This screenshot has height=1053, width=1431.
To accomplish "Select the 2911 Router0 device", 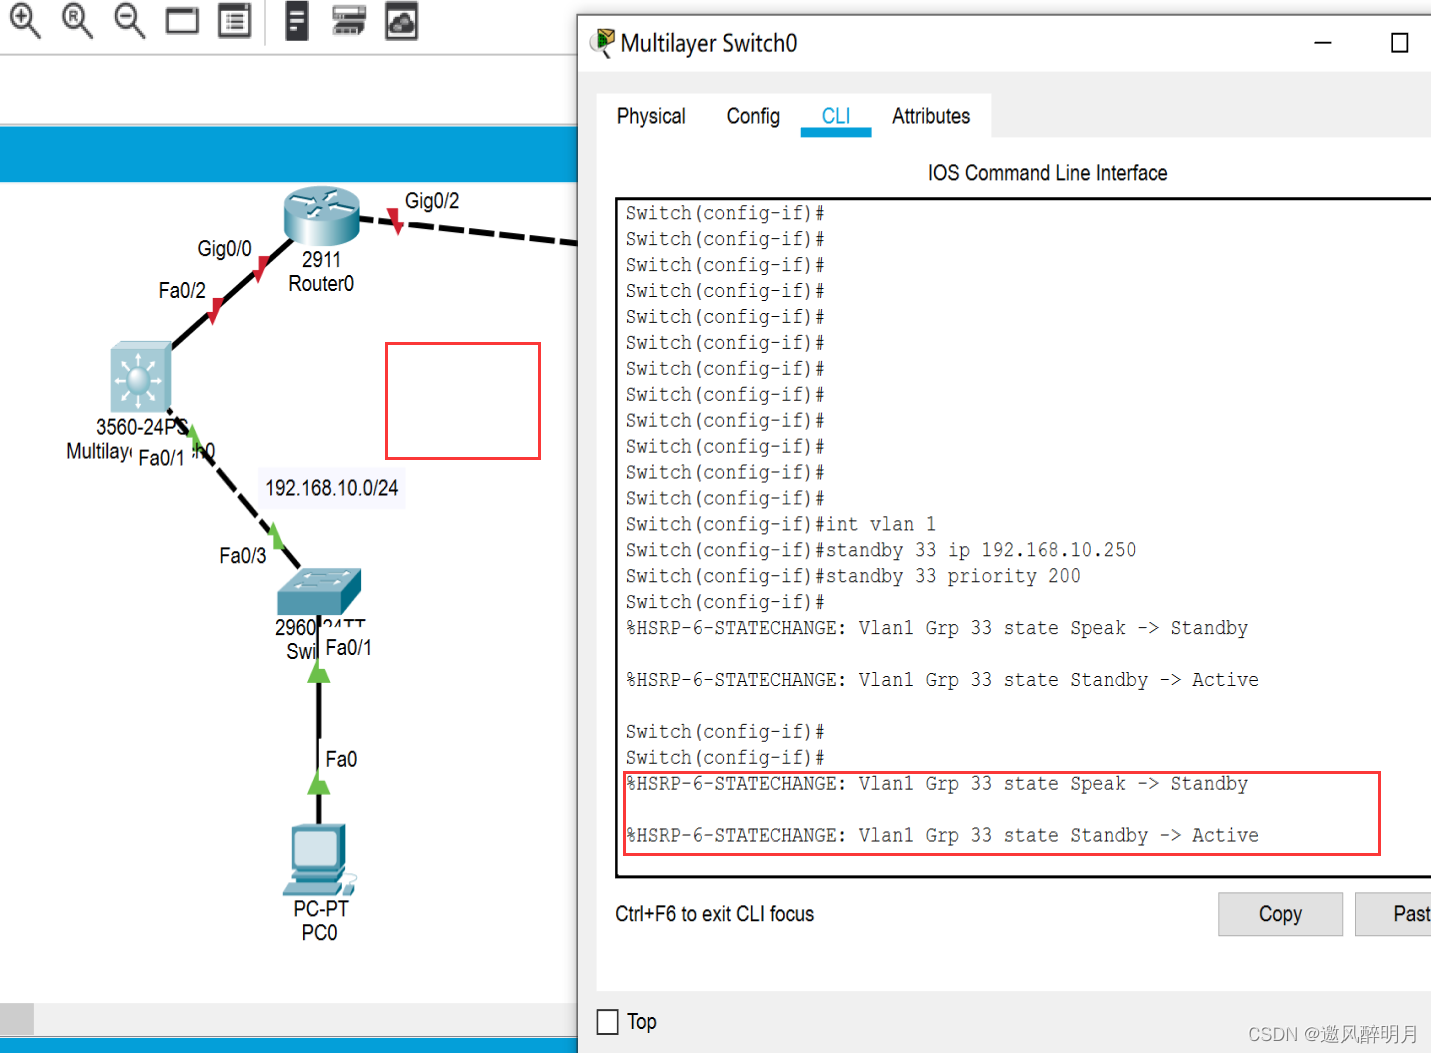I will [x=321, y=216].
